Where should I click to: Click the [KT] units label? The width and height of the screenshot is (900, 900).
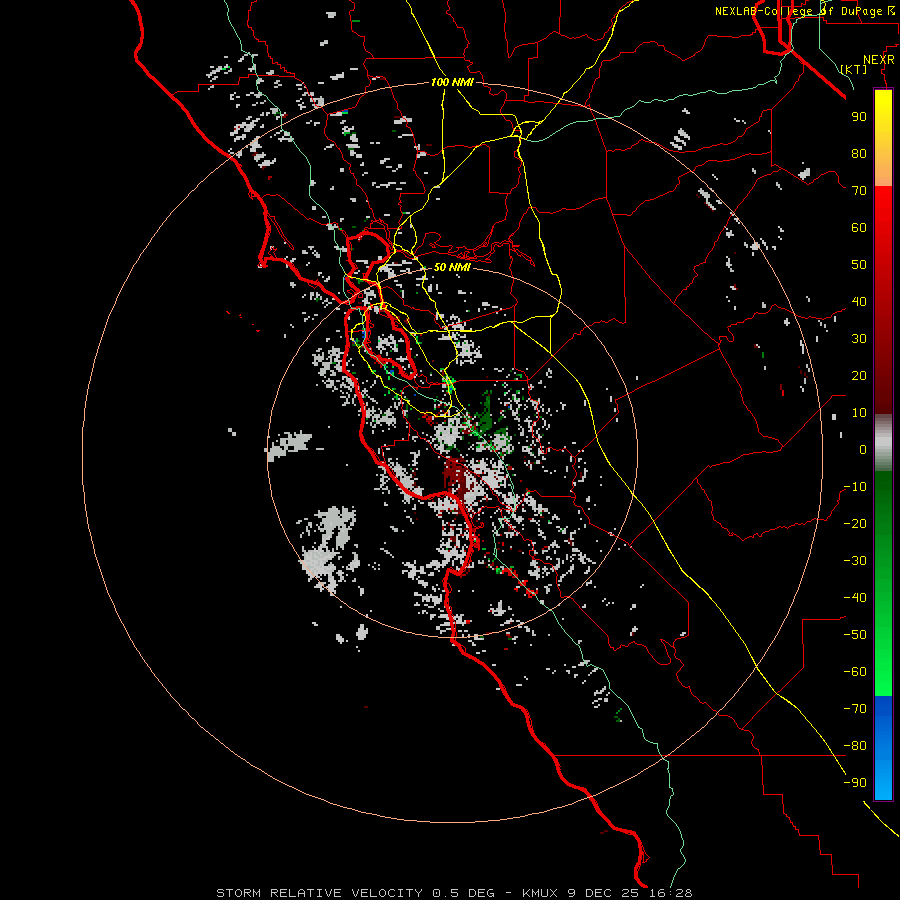pyautogui.click(x=853, y=69)
